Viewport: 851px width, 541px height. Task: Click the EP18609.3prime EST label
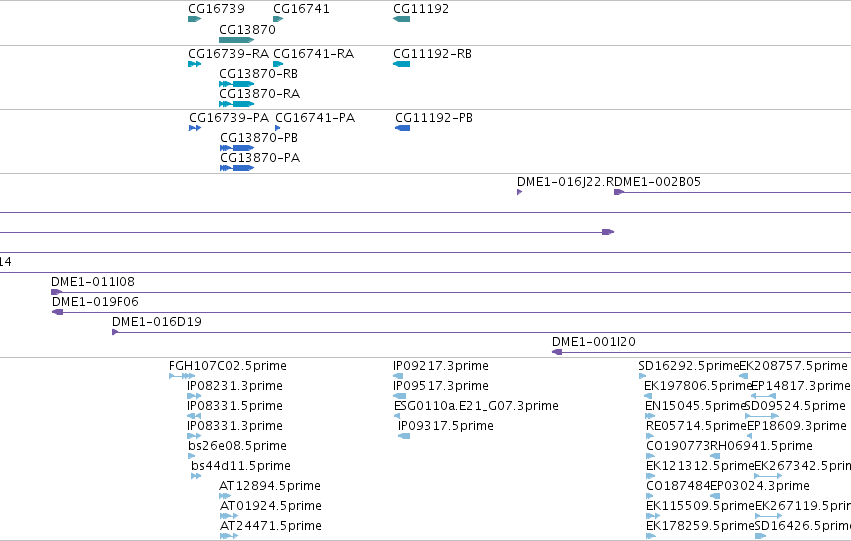(x=797, y=426)
